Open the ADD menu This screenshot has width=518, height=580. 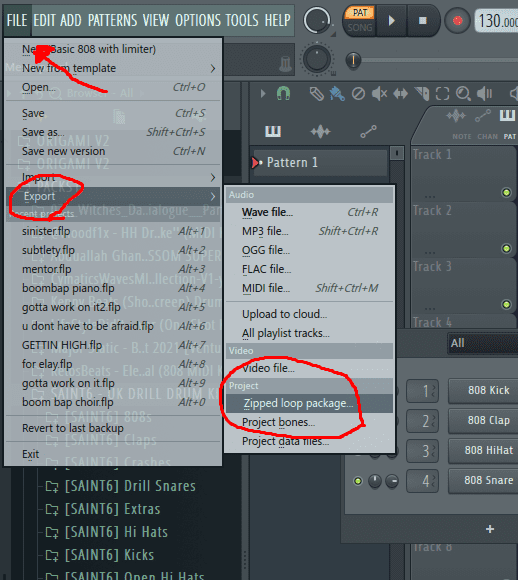(x=71, y=20)
